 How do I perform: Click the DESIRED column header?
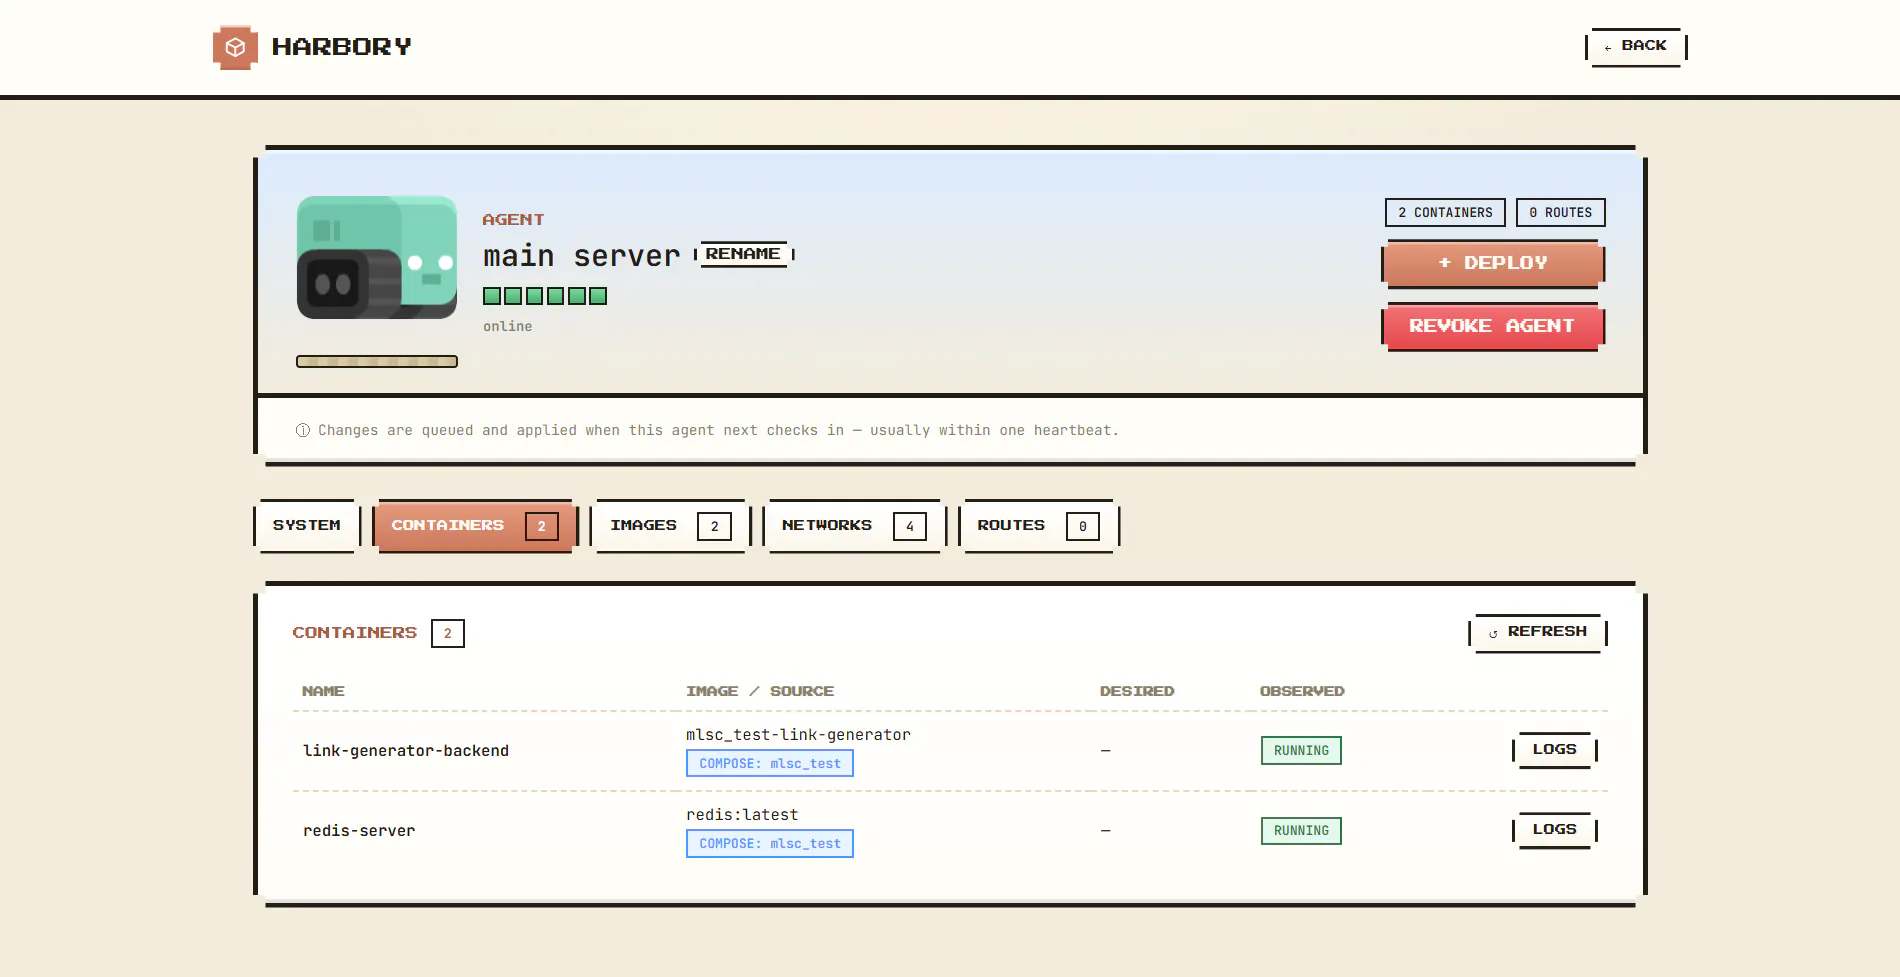[1137, 691]
